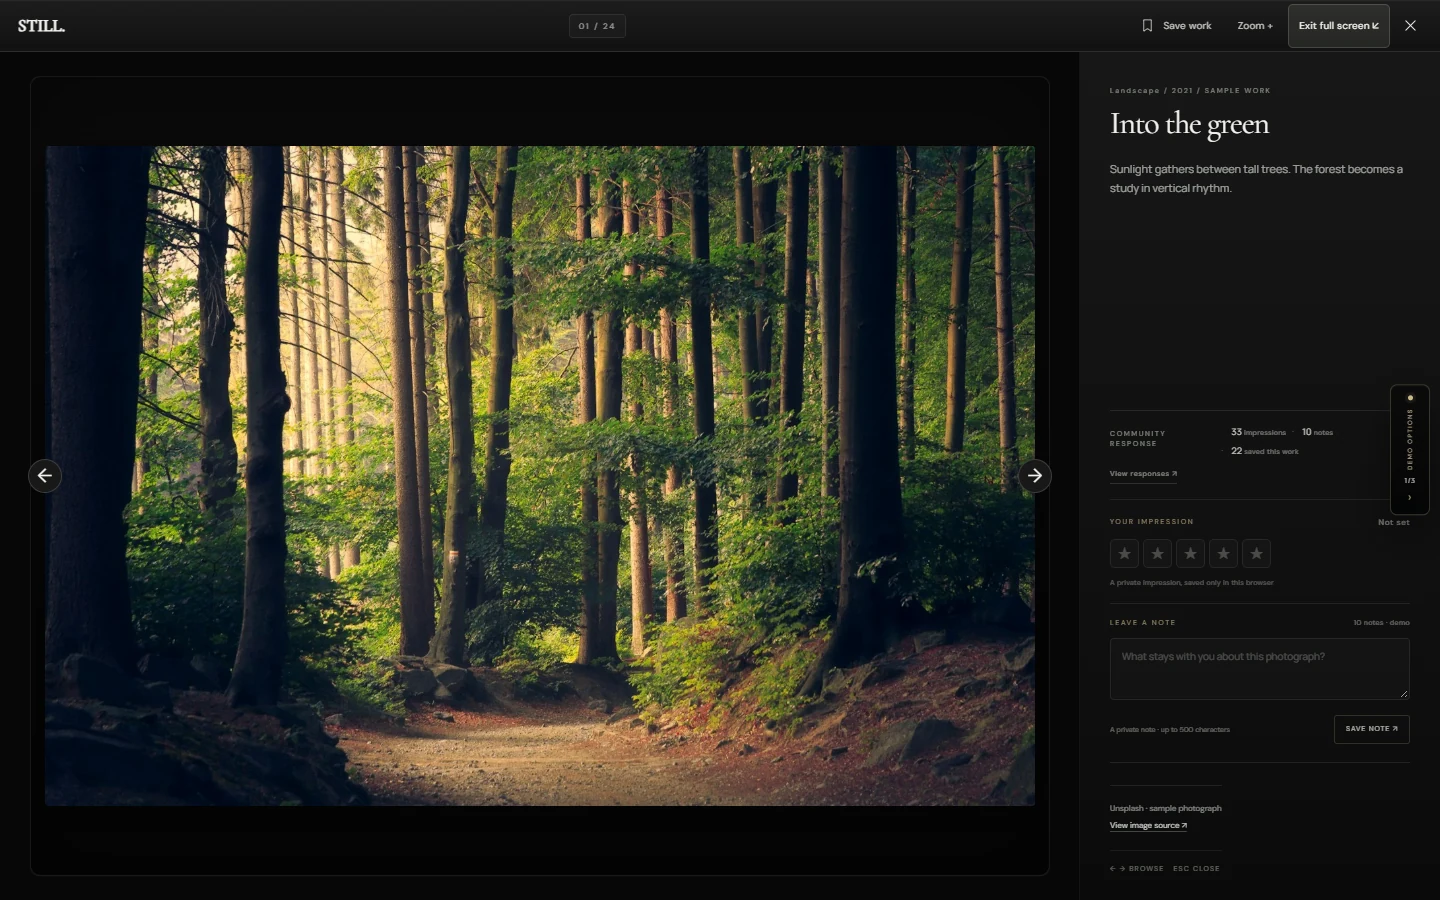The width and height of the screenshot is (1440, 900).
Task: Click the 01 / 24 counter
Action: click(597, 26)
